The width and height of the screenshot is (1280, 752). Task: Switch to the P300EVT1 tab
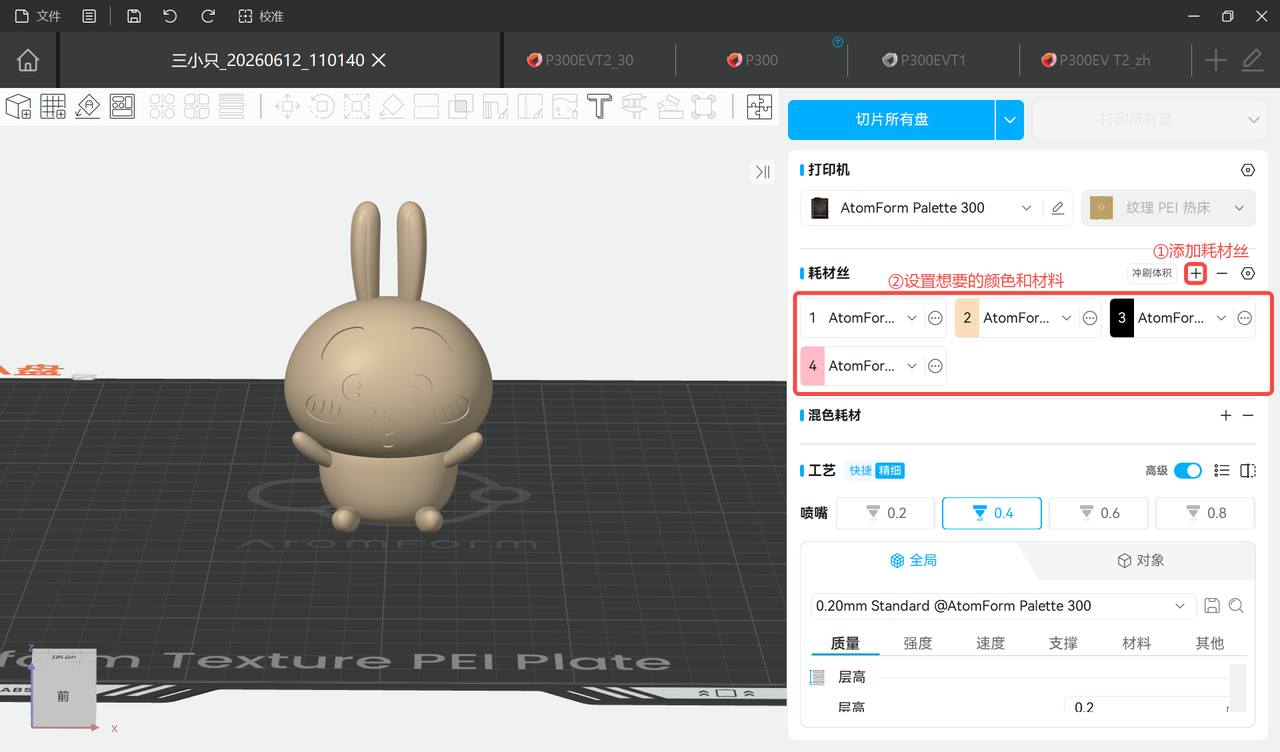pos(924,60)
